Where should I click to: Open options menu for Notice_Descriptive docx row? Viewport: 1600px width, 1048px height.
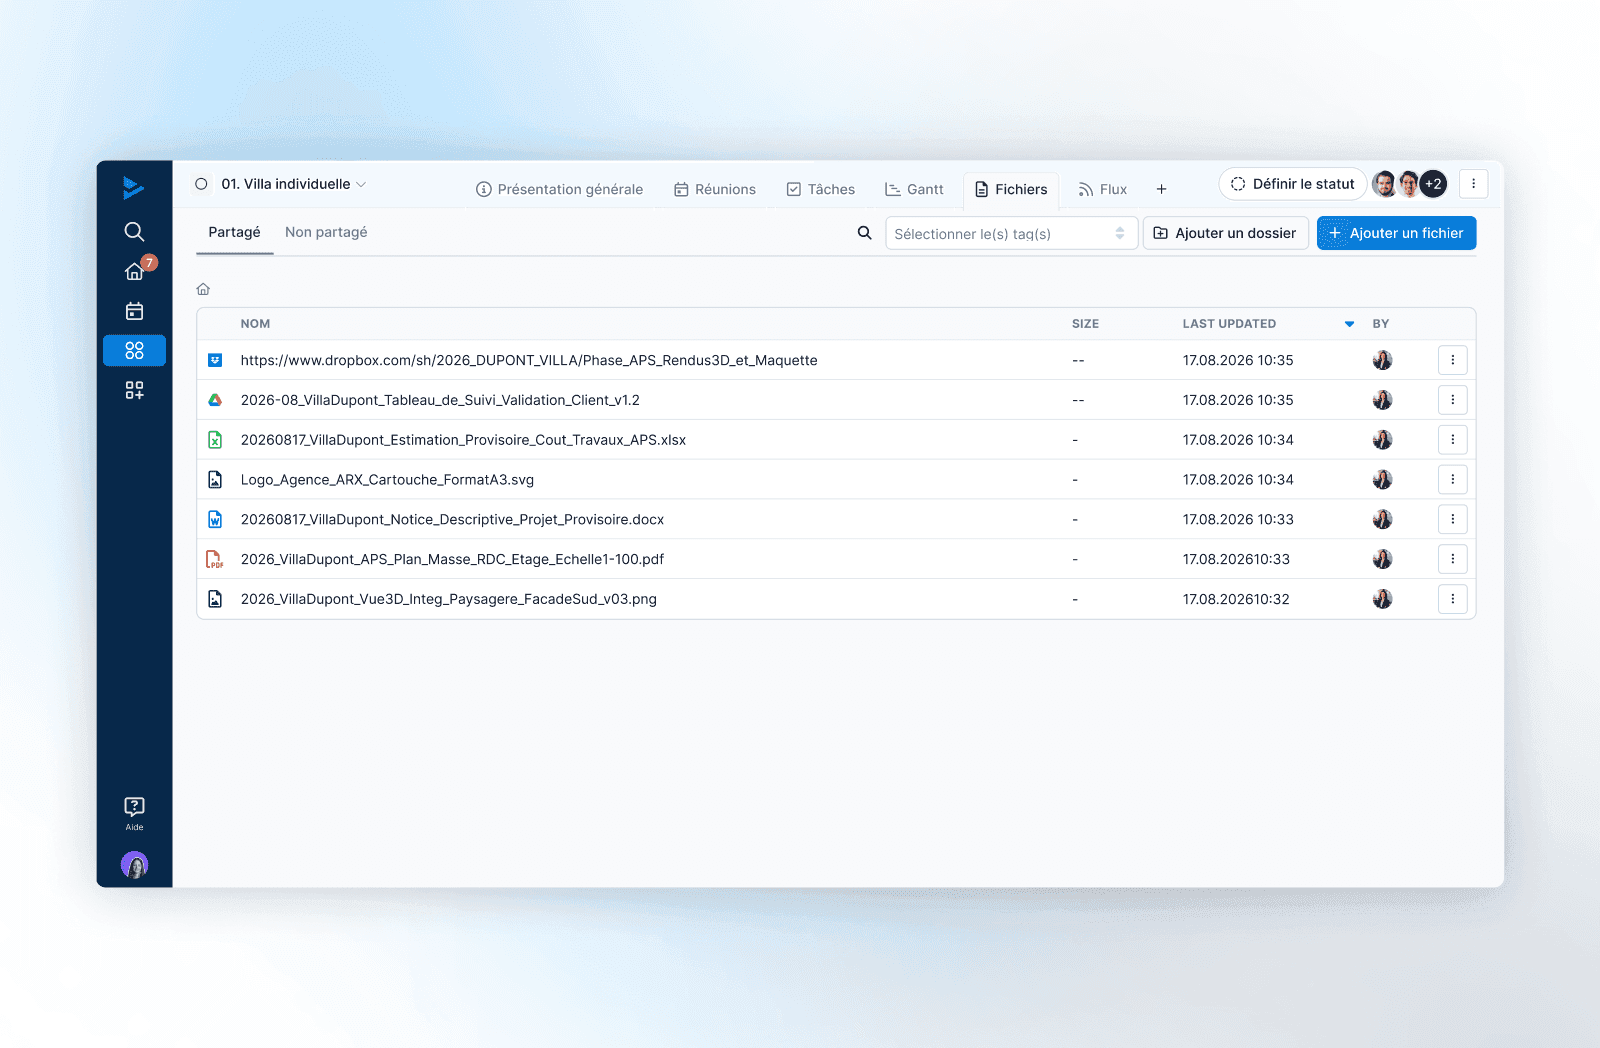tap(1453, 519)
